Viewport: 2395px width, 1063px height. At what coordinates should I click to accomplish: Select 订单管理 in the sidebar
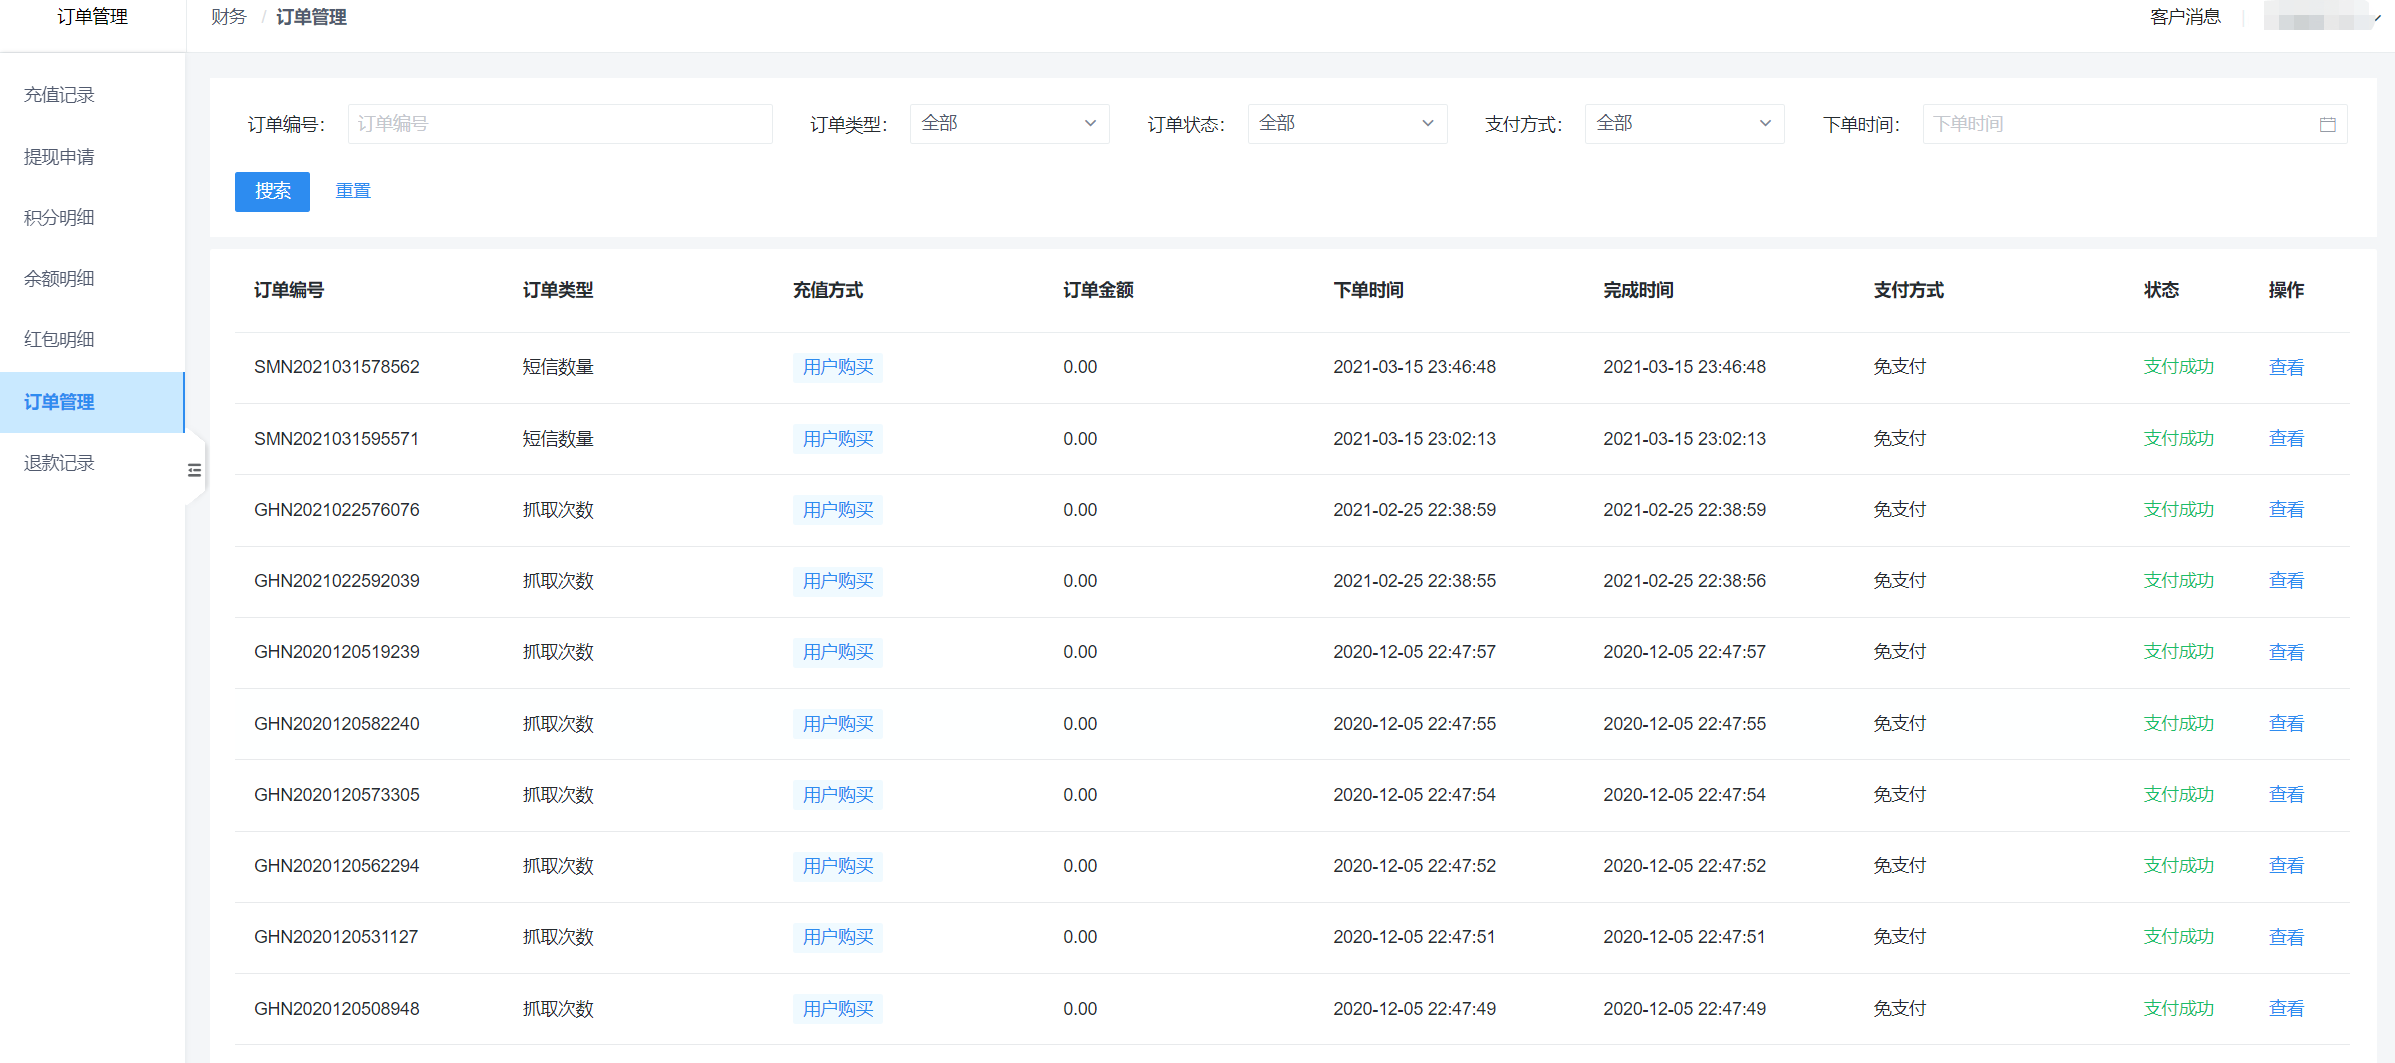click(92, 402)
